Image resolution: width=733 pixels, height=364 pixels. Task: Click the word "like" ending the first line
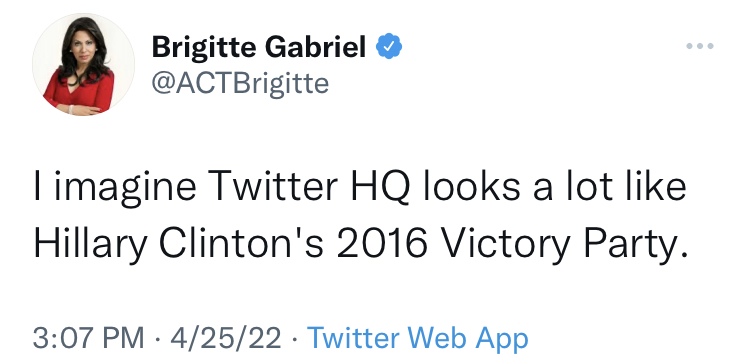pyautogui.click(x=650, y=185)
